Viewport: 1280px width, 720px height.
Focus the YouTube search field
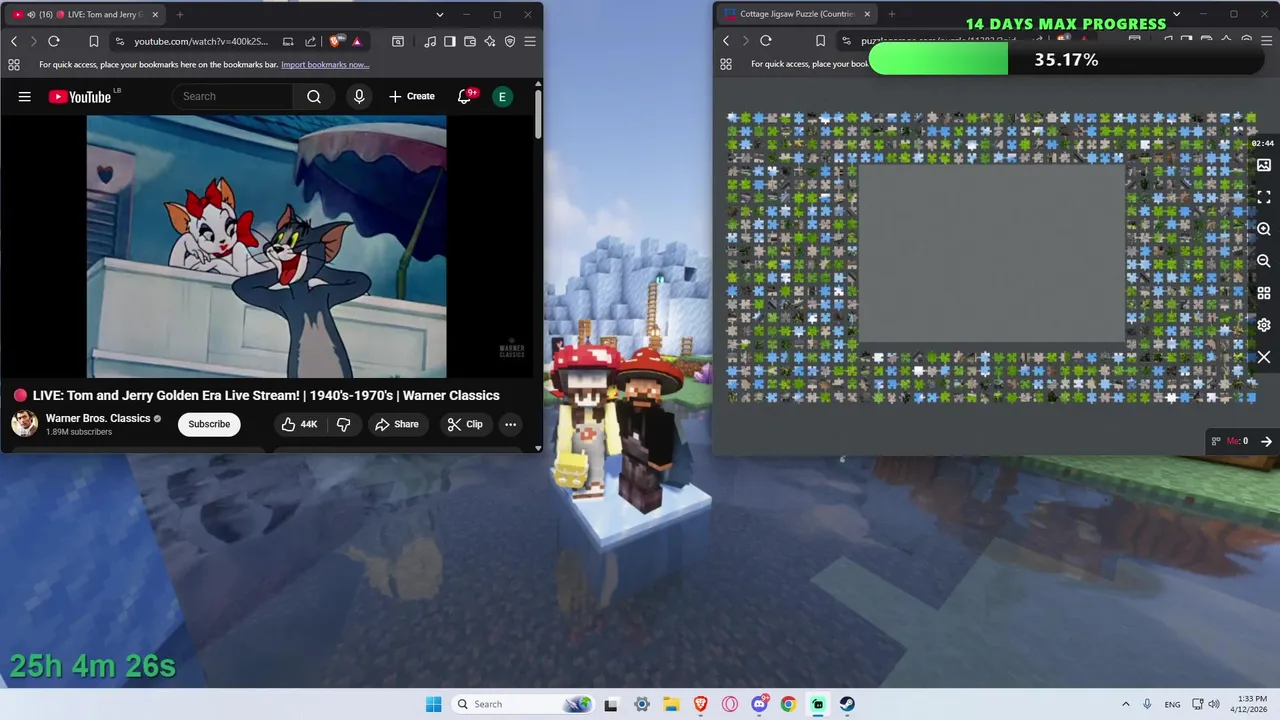pyautogui.click(x=232, y=96)
